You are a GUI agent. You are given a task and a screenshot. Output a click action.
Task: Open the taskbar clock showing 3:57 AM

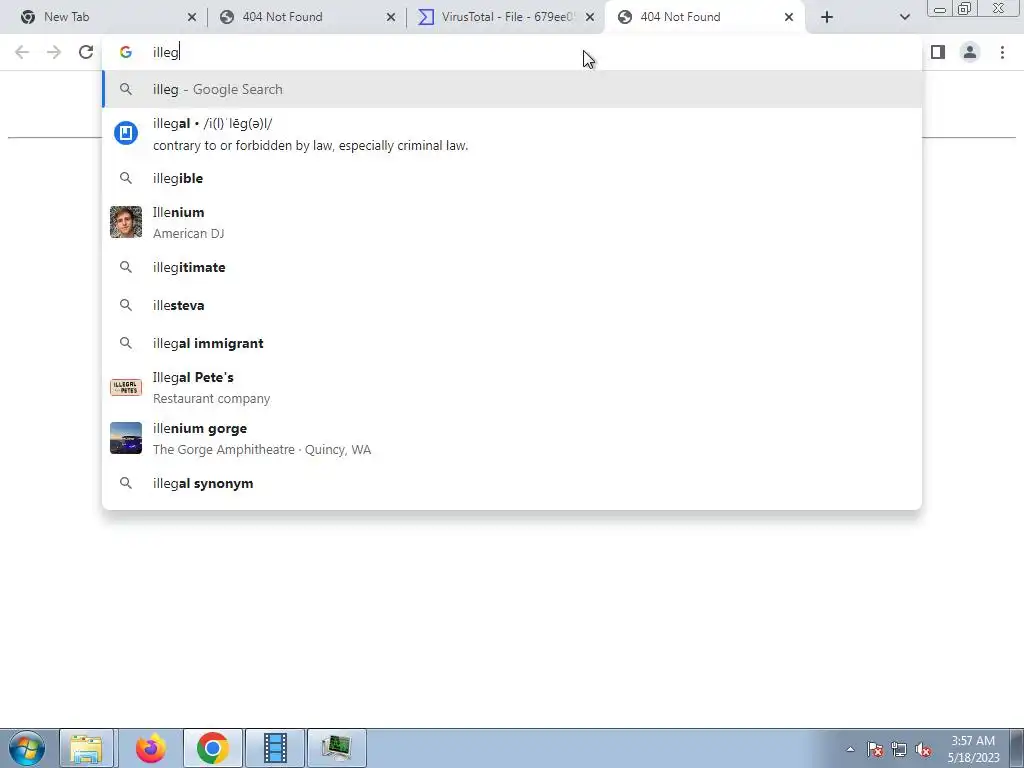[x=973, y=749]
